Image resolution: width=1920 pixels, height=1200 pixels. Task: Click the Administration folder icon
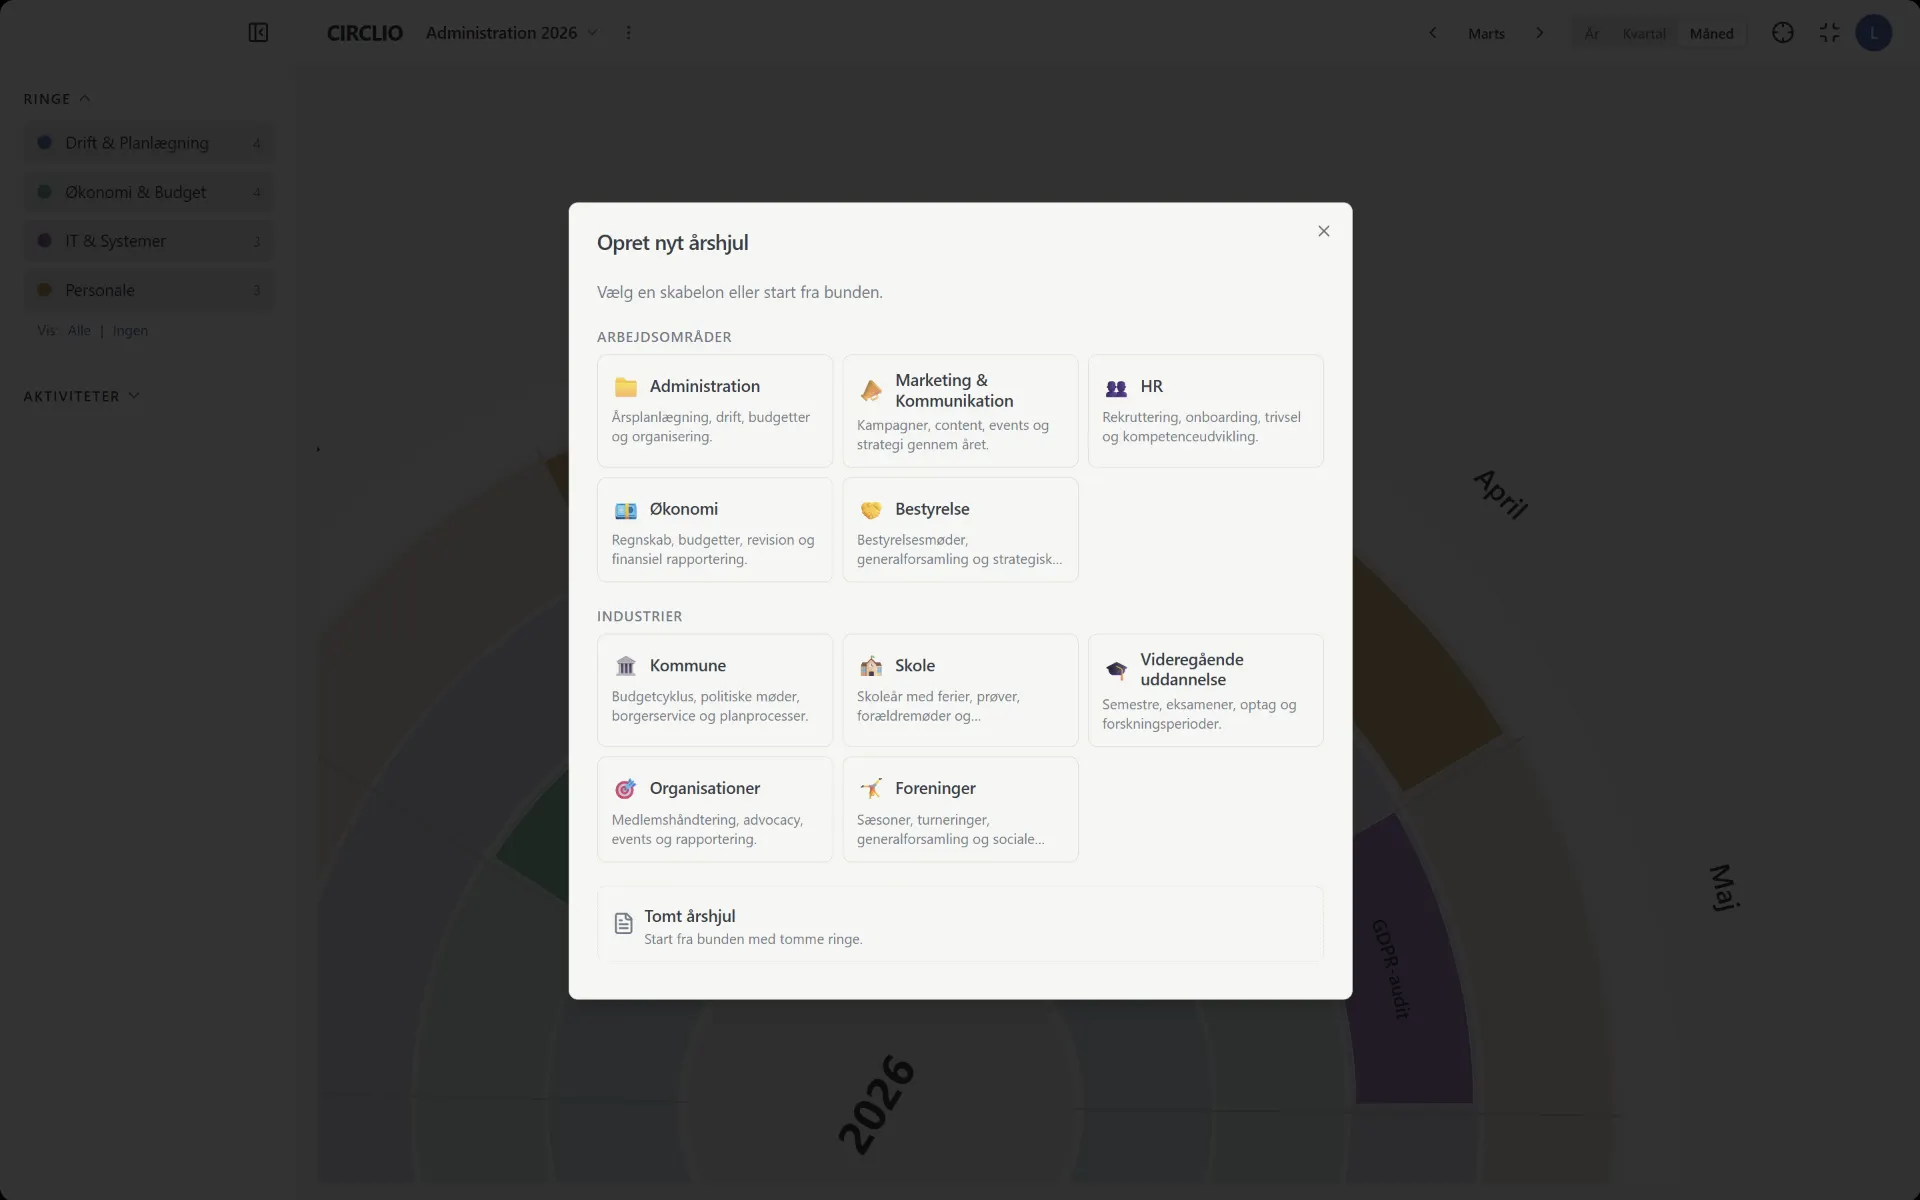click(626, 387)
